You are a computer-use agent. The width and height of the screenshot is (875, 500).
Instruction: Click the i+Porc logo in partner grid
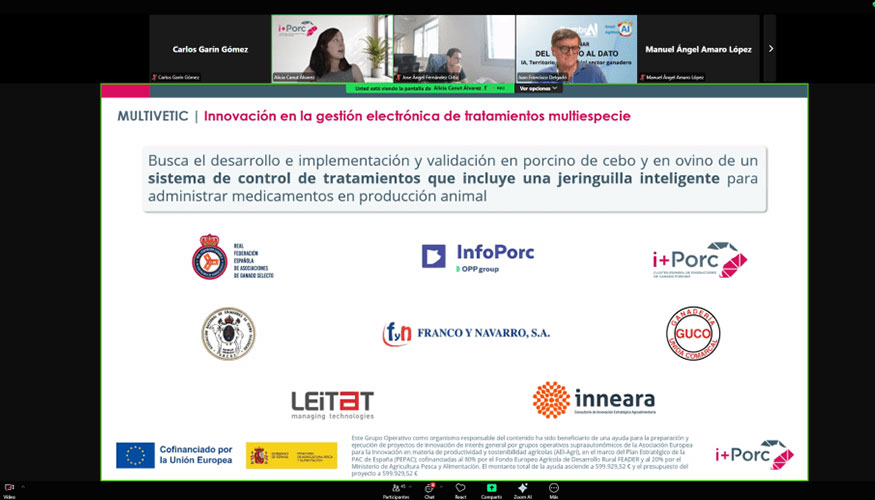(x=700, y=260)
